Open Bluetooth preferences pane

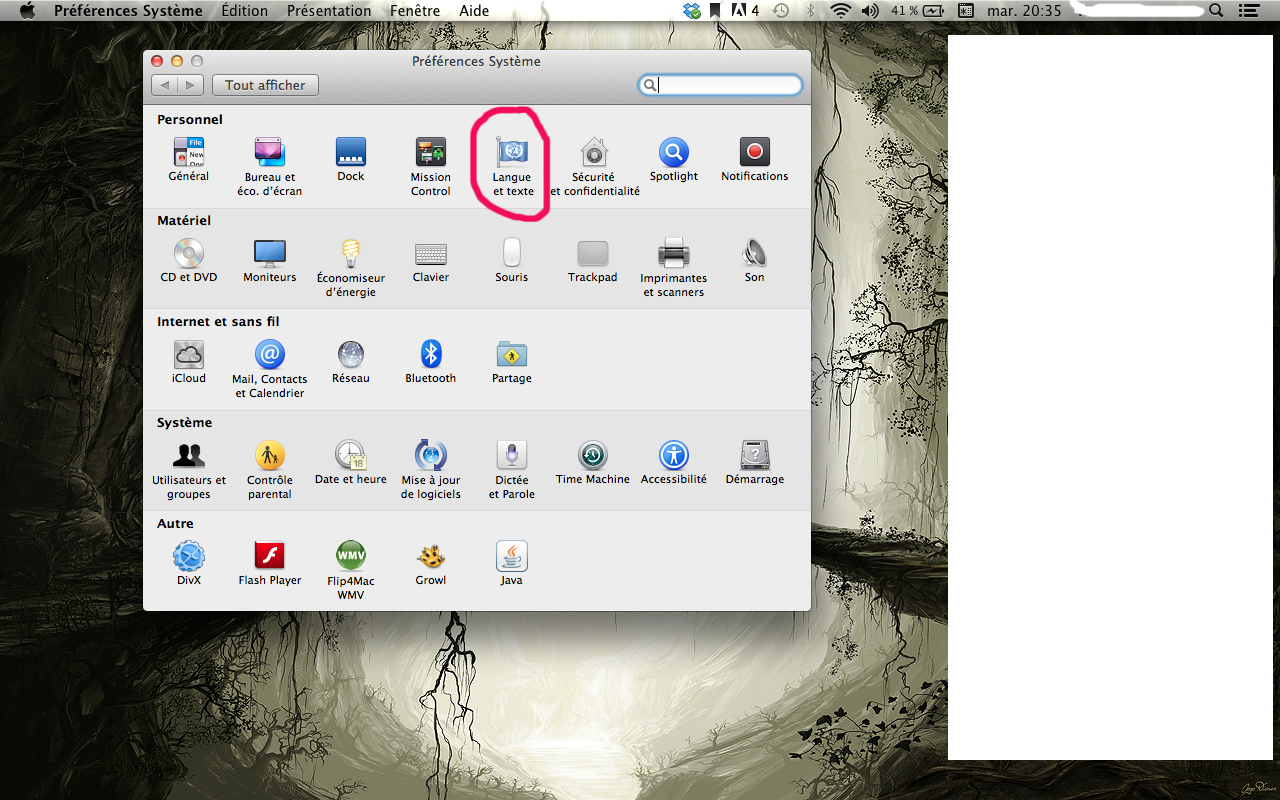pyautogui.click(x=431, y=362)
